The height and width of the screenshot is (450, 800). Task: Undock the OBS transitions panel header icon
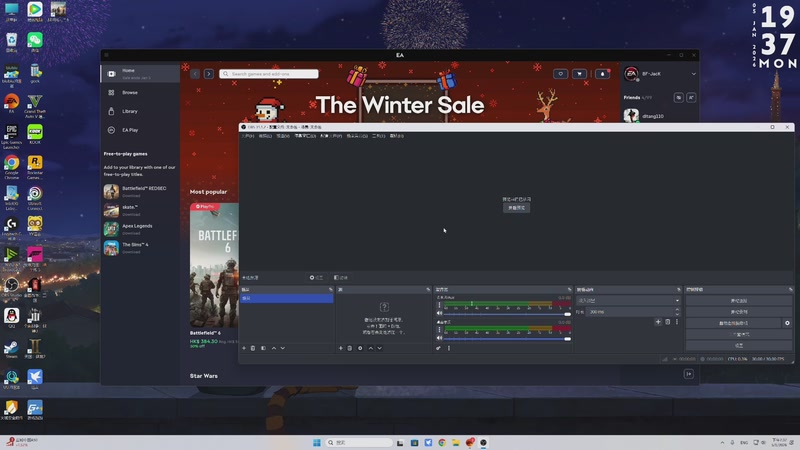pyautogui.click(x=679, y=289)
